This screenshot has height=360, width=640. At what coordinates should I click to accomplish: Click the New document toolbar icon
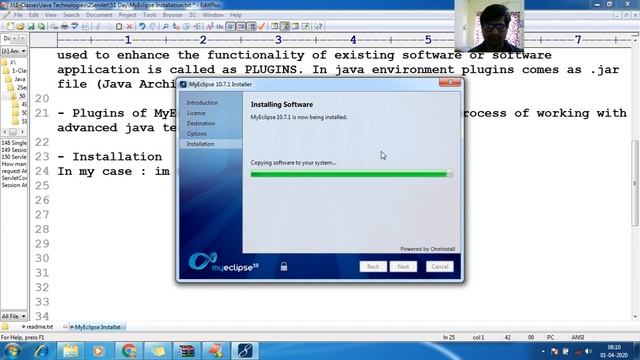pos(10,27)
